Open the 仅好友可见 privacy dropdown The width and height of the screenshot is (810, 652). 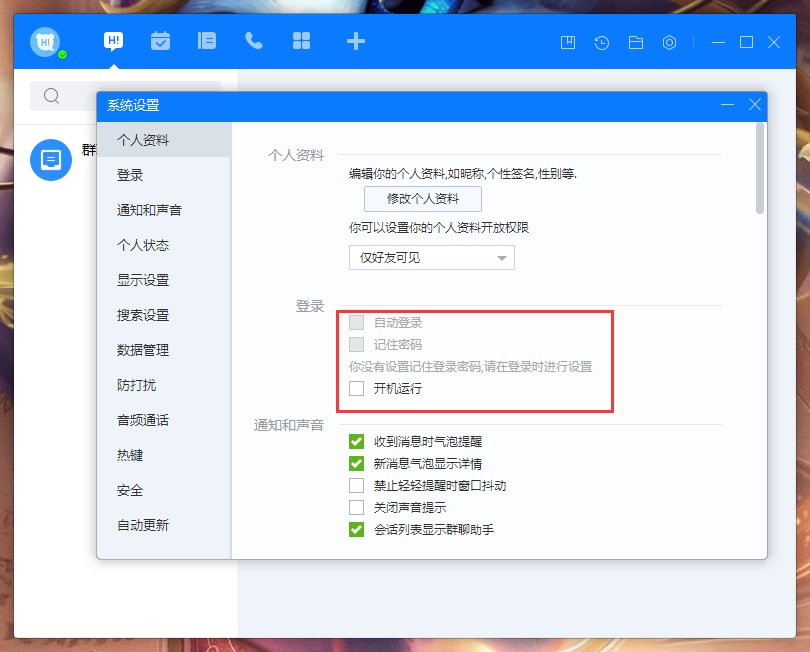click(431, 258)
